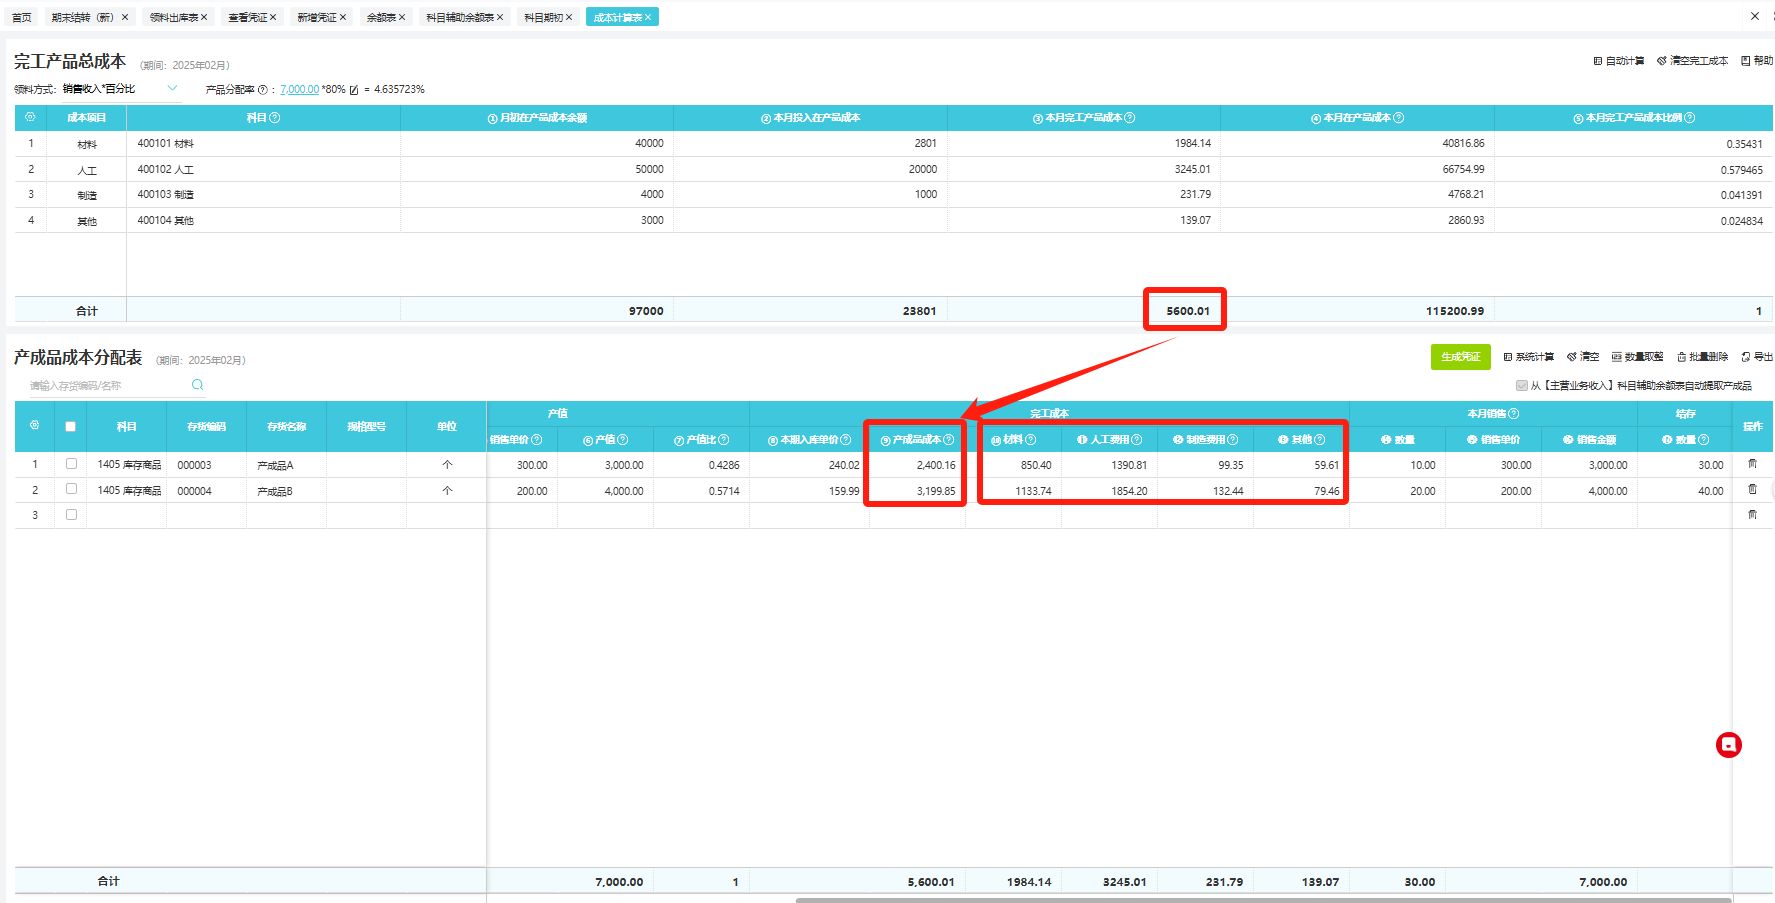Click the 请输入存货编码/名称 search field
Image resolution: width=1775 pixels, height=903 pixels.
point(105,386)
